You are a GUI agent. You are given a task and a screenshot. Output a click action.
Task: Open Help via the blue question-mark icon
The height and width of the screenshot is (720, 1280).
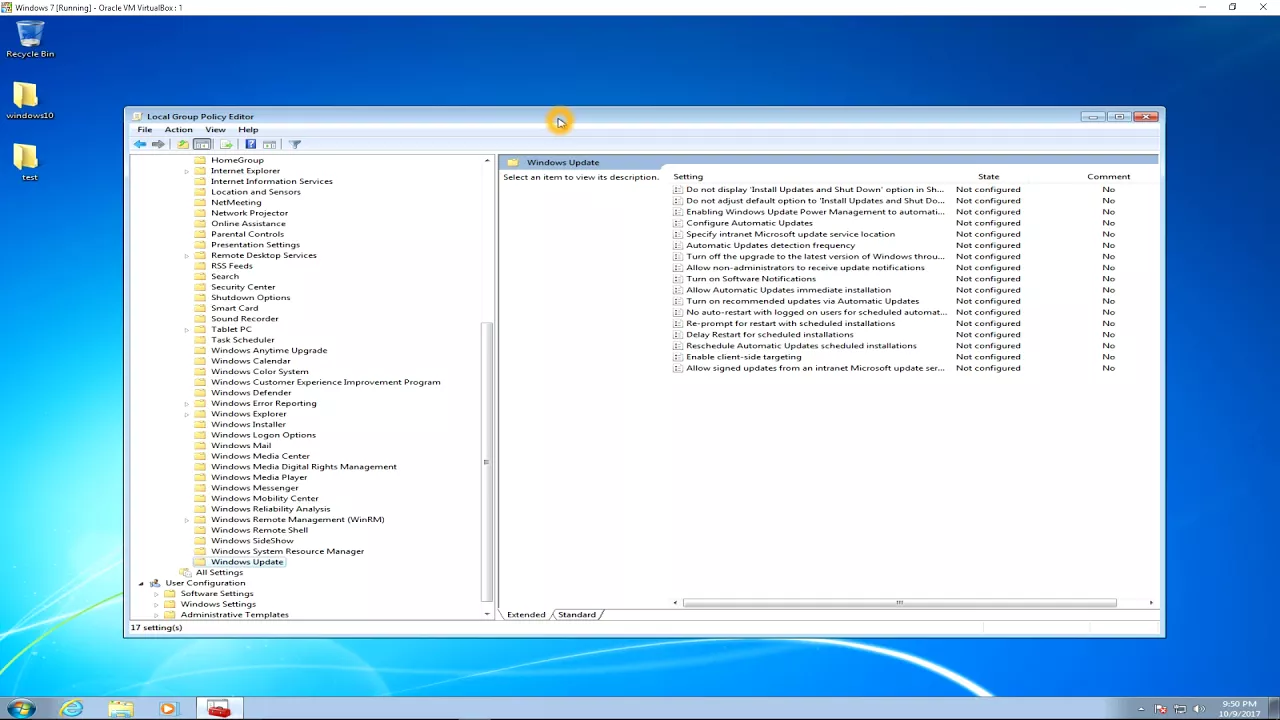click(x=250, y=144)
